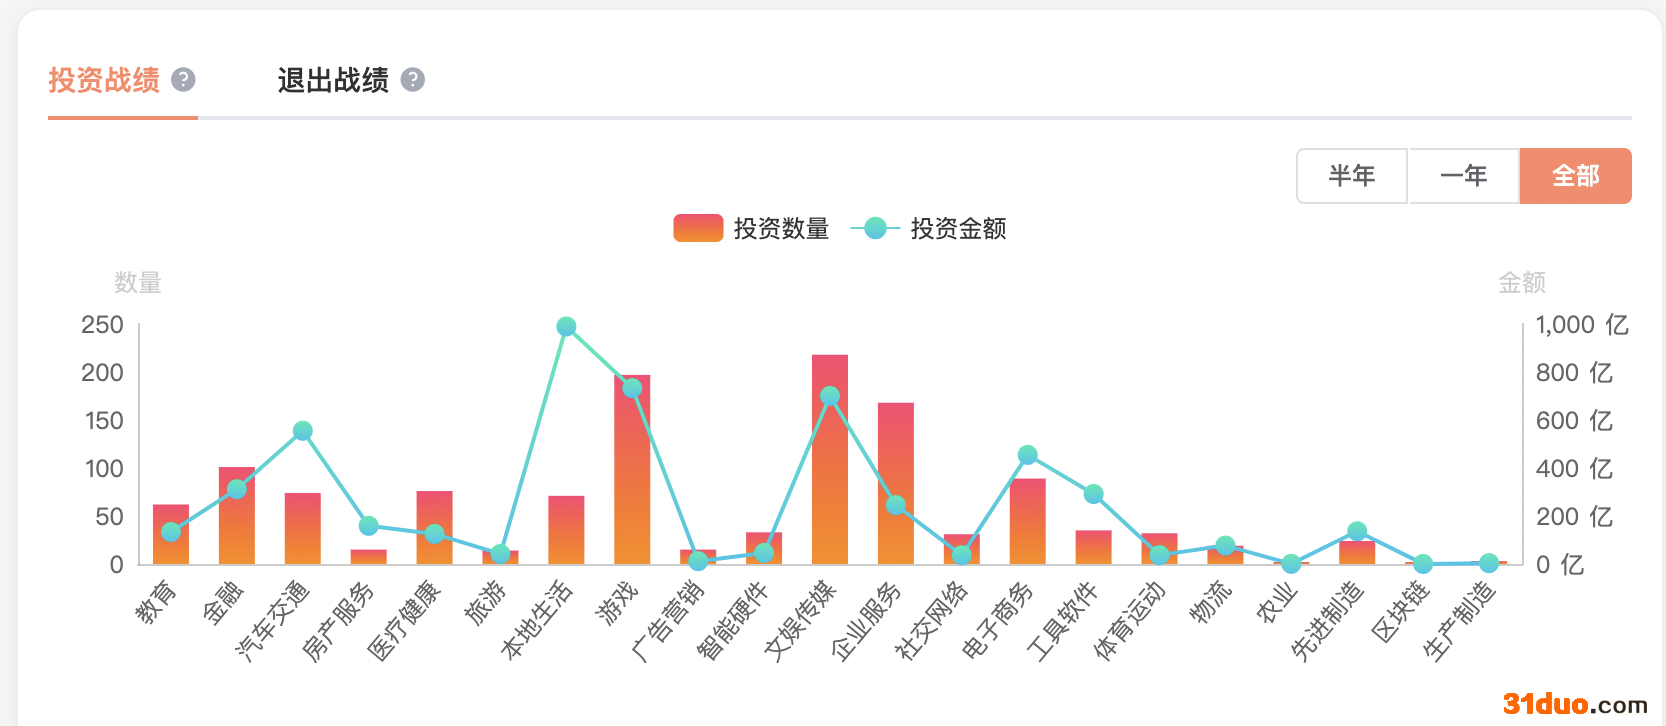This screenshot has width=1666, height=726.
Task: Switch to the 退出战绩 tab
Action: (x=333, y=80)
